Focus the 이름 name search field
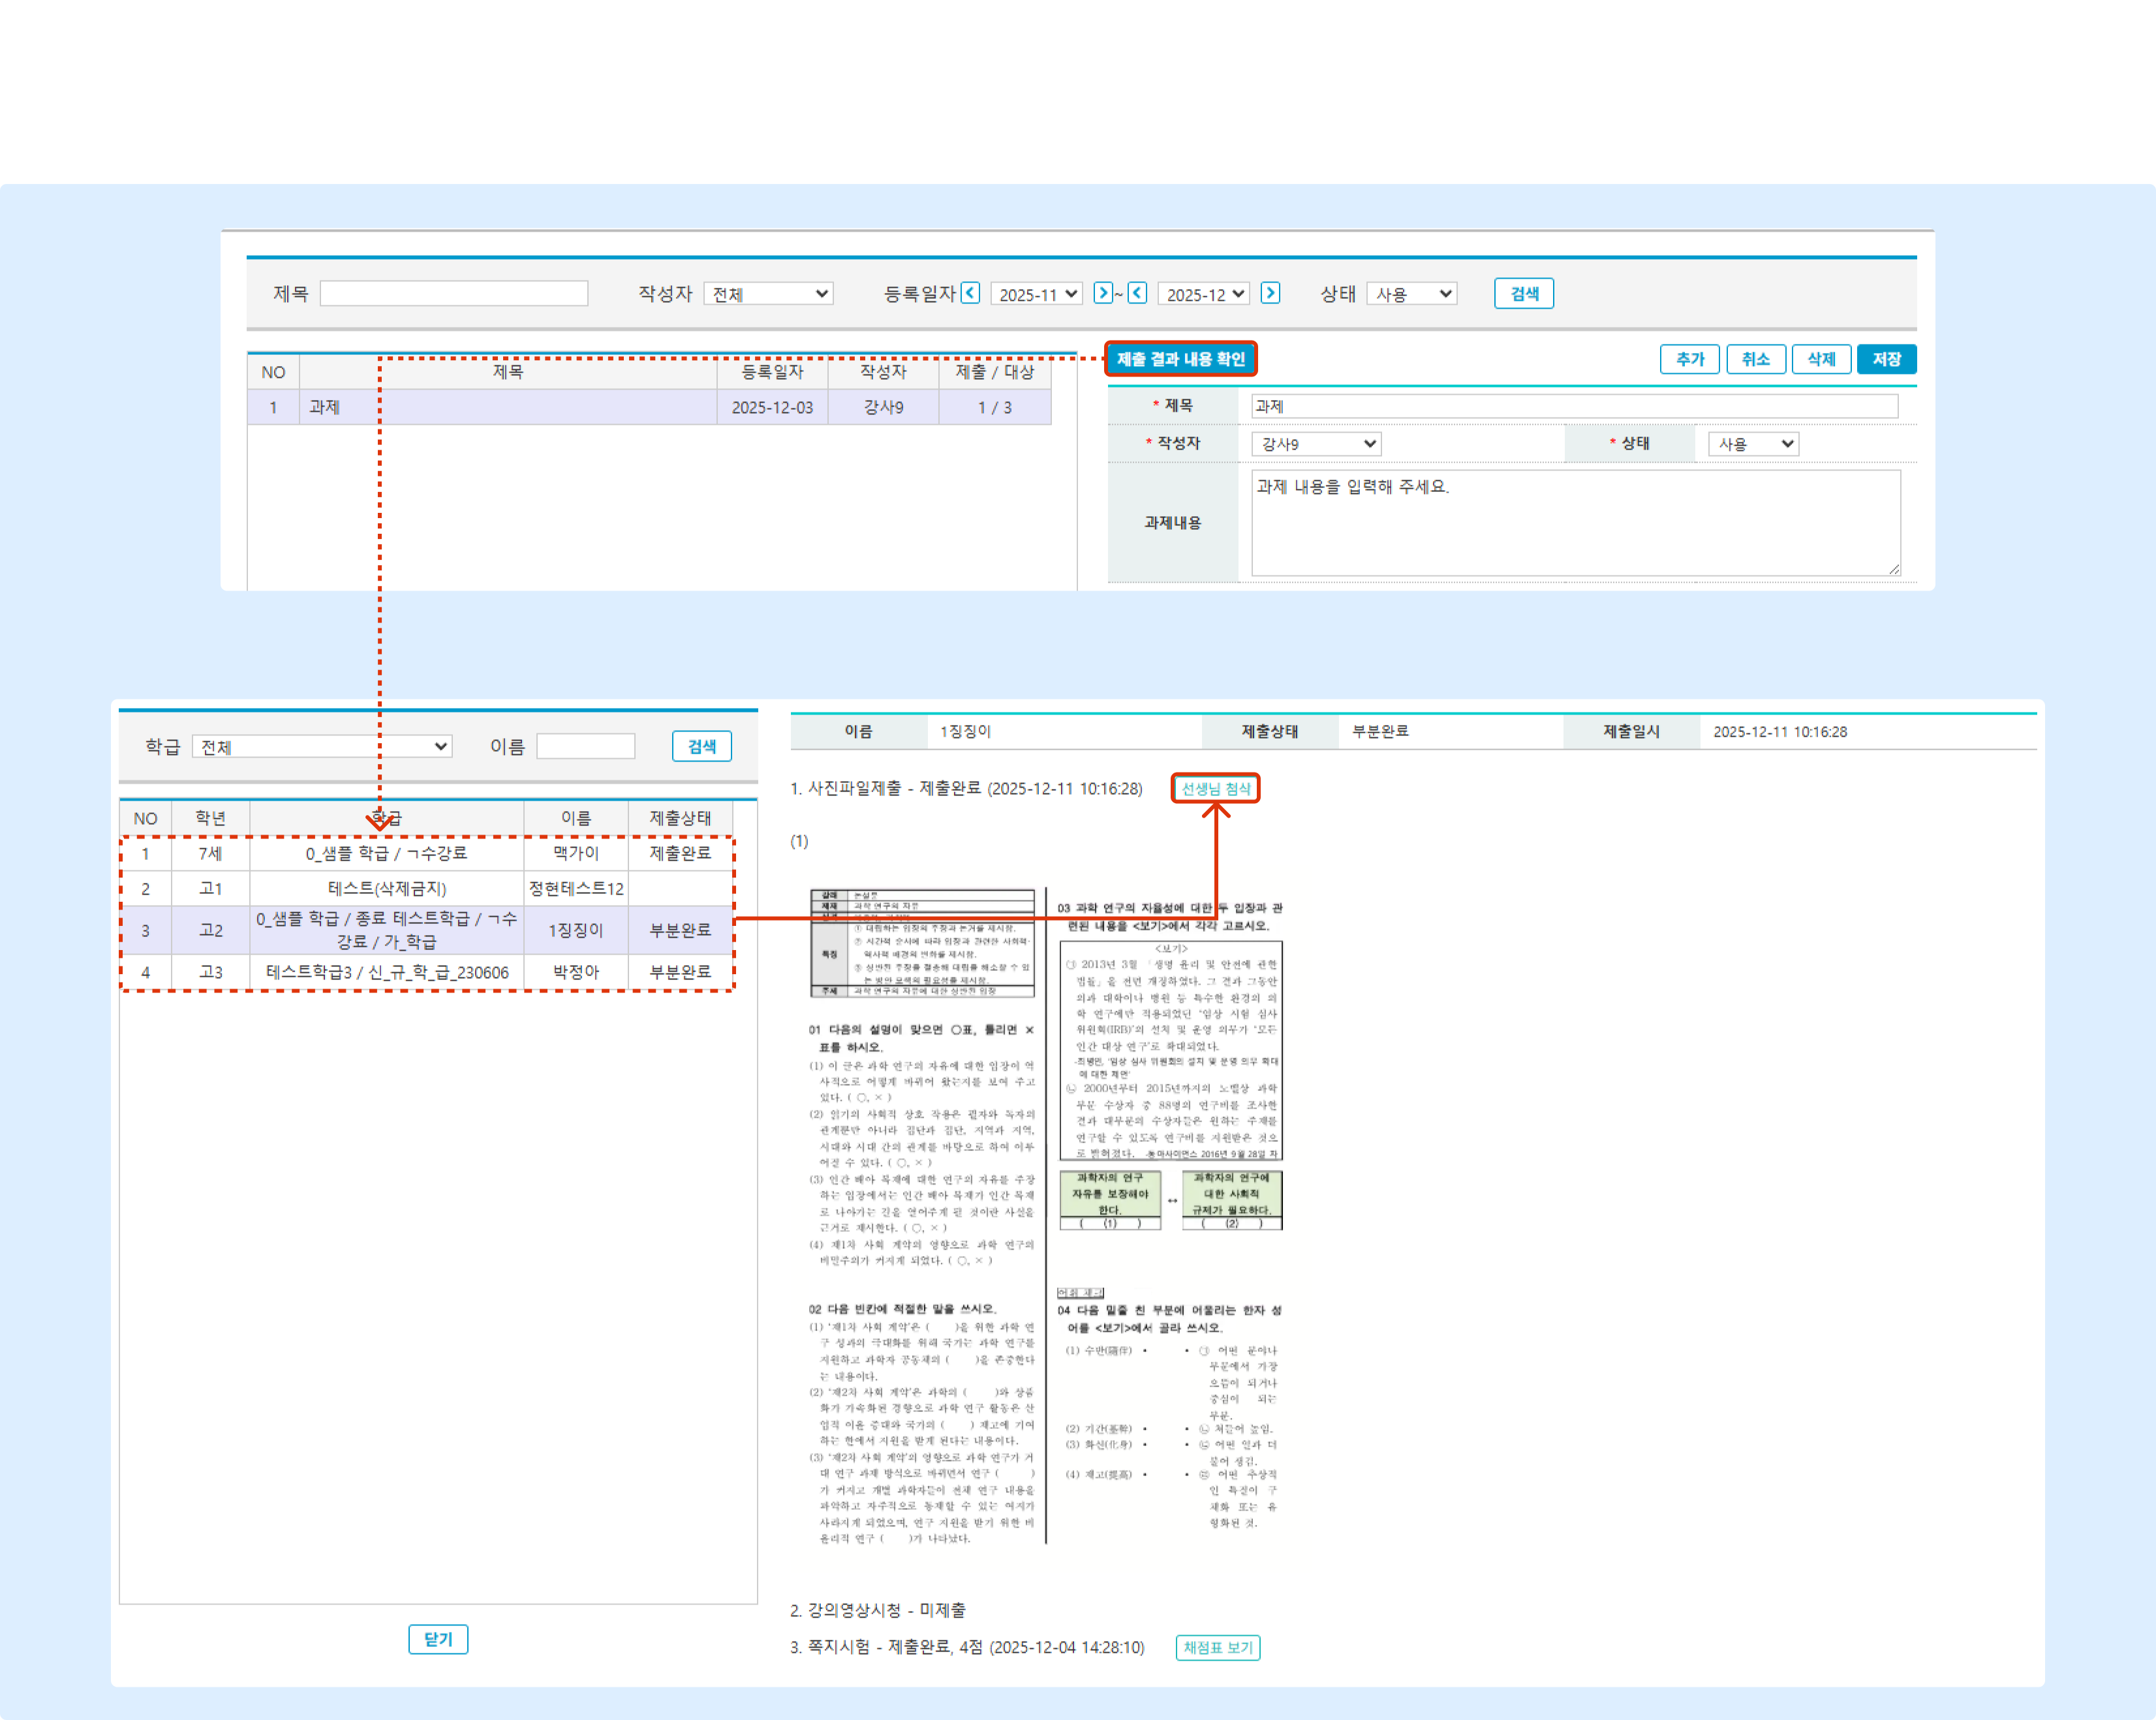This screenshot has height=1720, width=2156. 586,747
